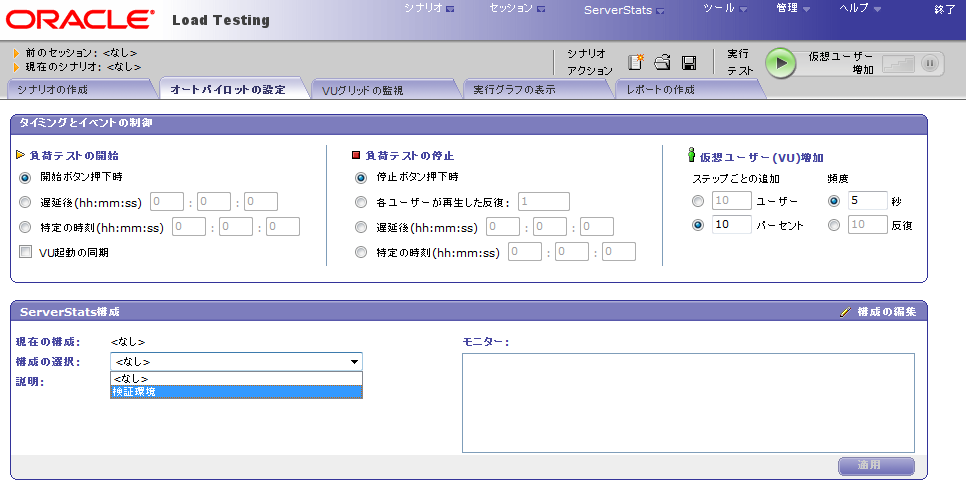
Task: Enable VU起動の同期 checkbox
Action: coord(25,251)
